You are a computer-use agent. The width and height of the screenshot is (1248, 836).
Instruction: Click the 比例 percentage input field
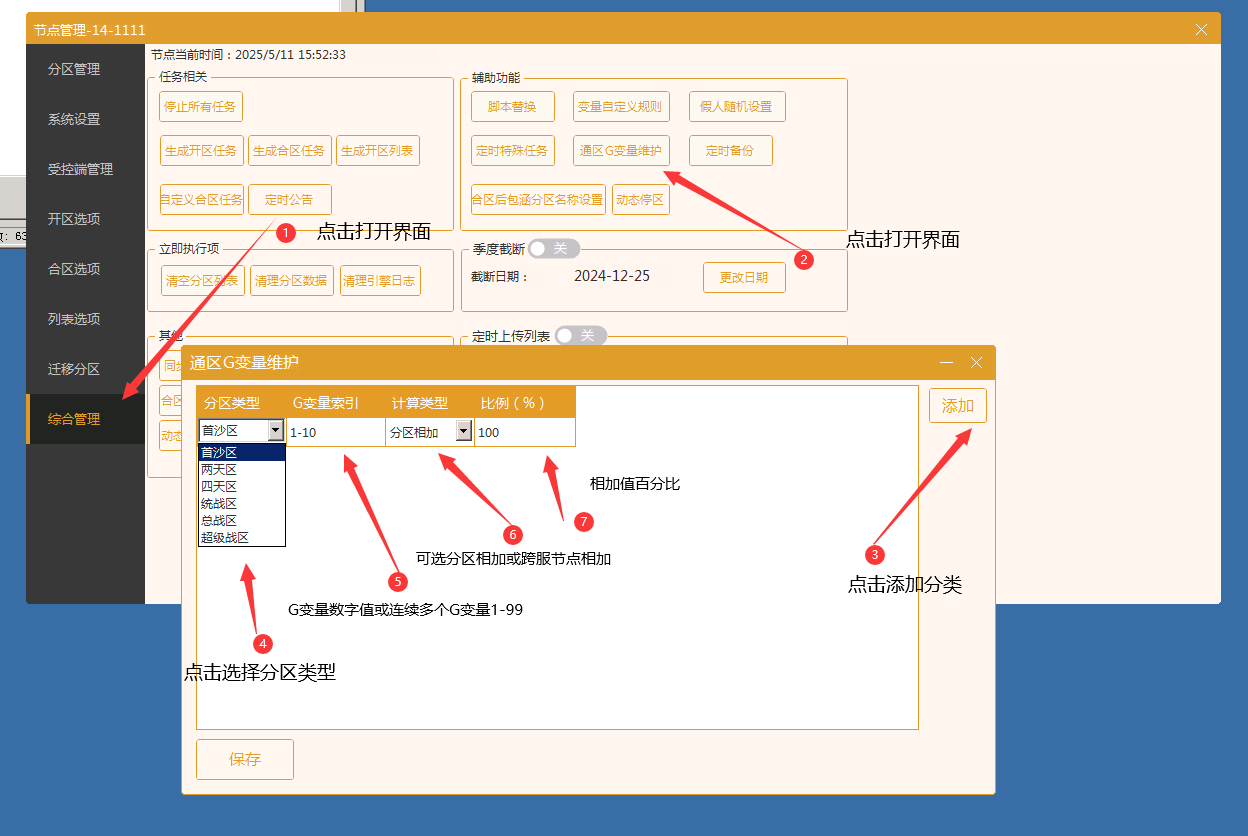[524, 432]
